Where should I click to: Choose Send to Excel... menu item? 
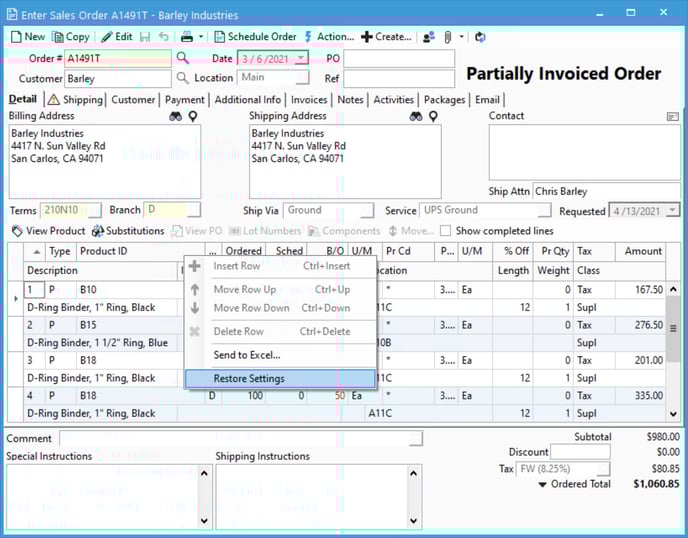coord(280,355)
